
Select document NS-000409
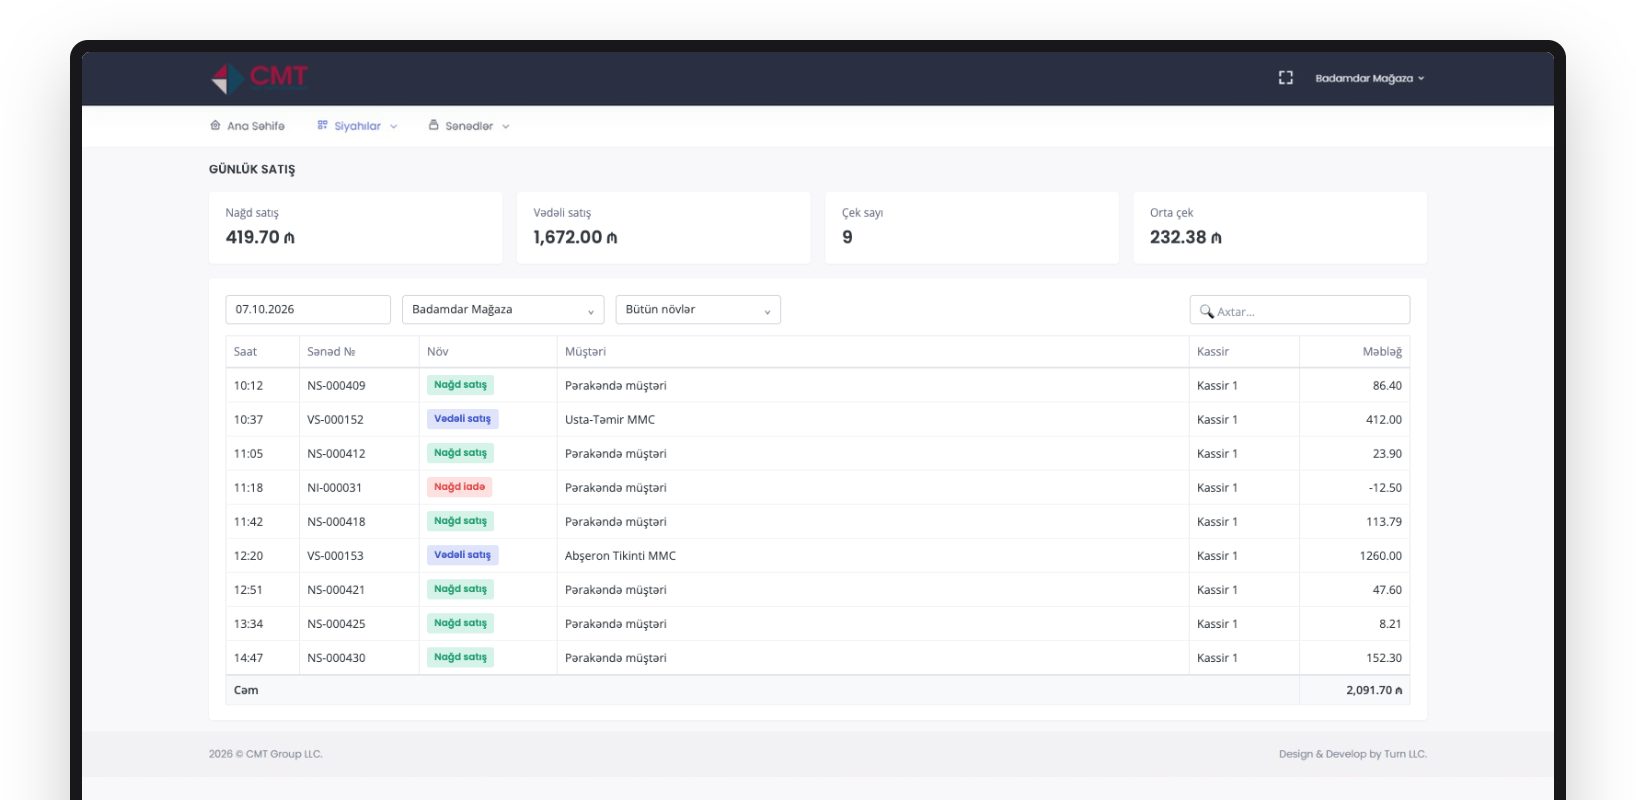pyautogui.click(x=336, y=386)
